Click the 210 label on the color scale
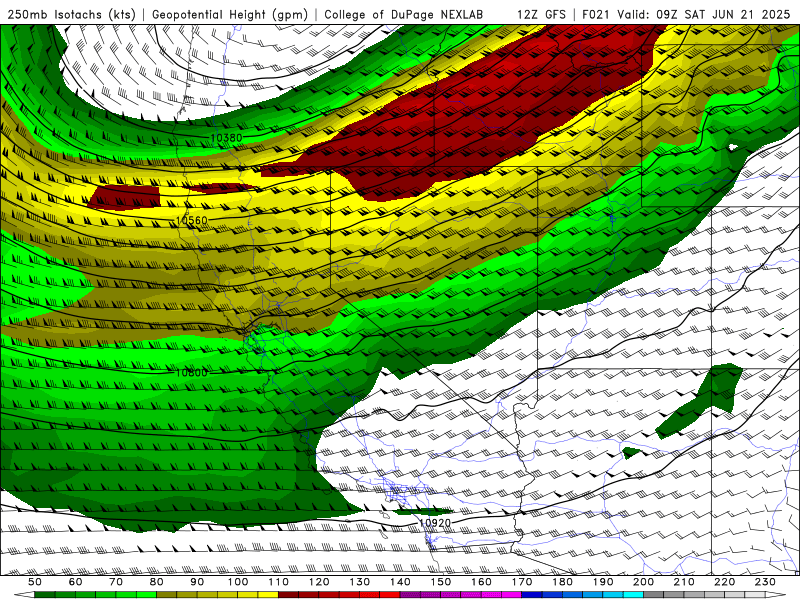Screen dimensions: 800x600 [x=684, y=582]
